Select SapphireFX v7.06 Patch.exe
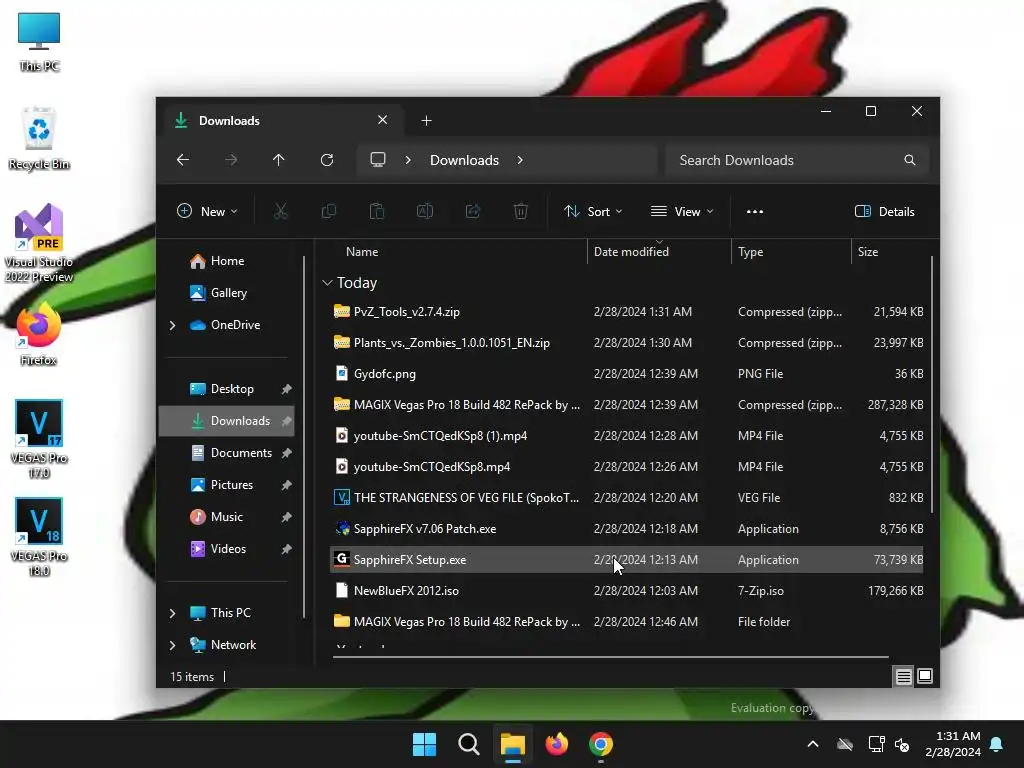The image size is (1024, 768). click(627, 529)
